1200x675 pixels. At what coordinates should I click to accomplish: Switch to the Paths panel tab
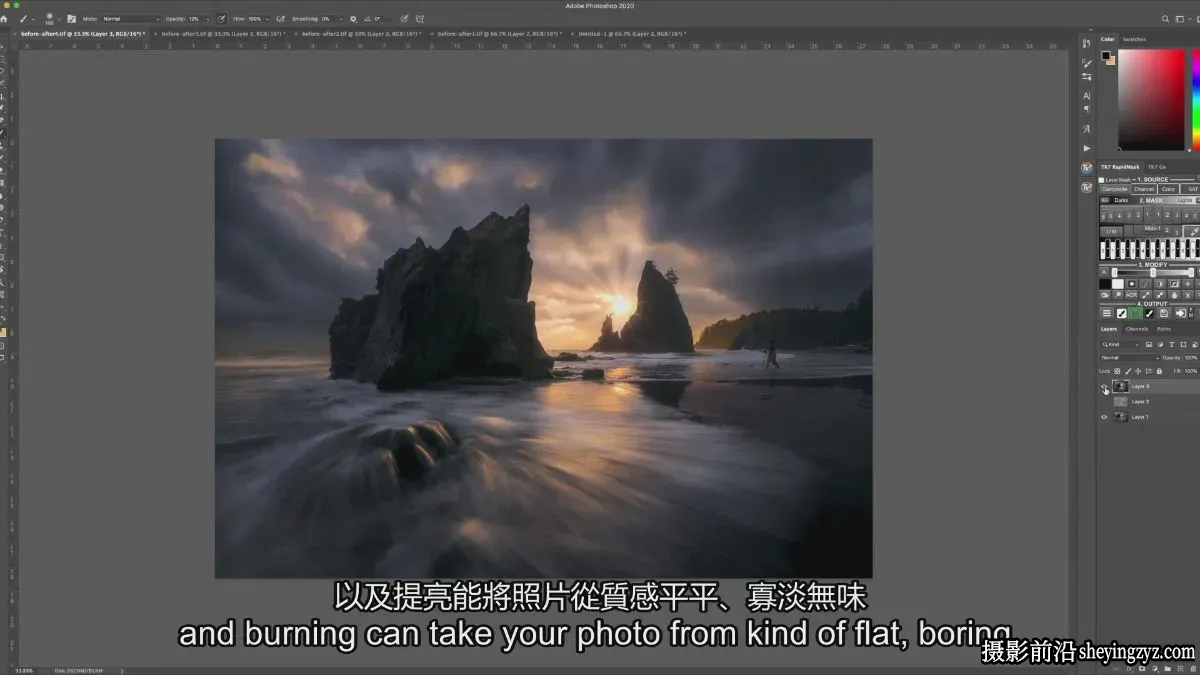point(1164,329)
